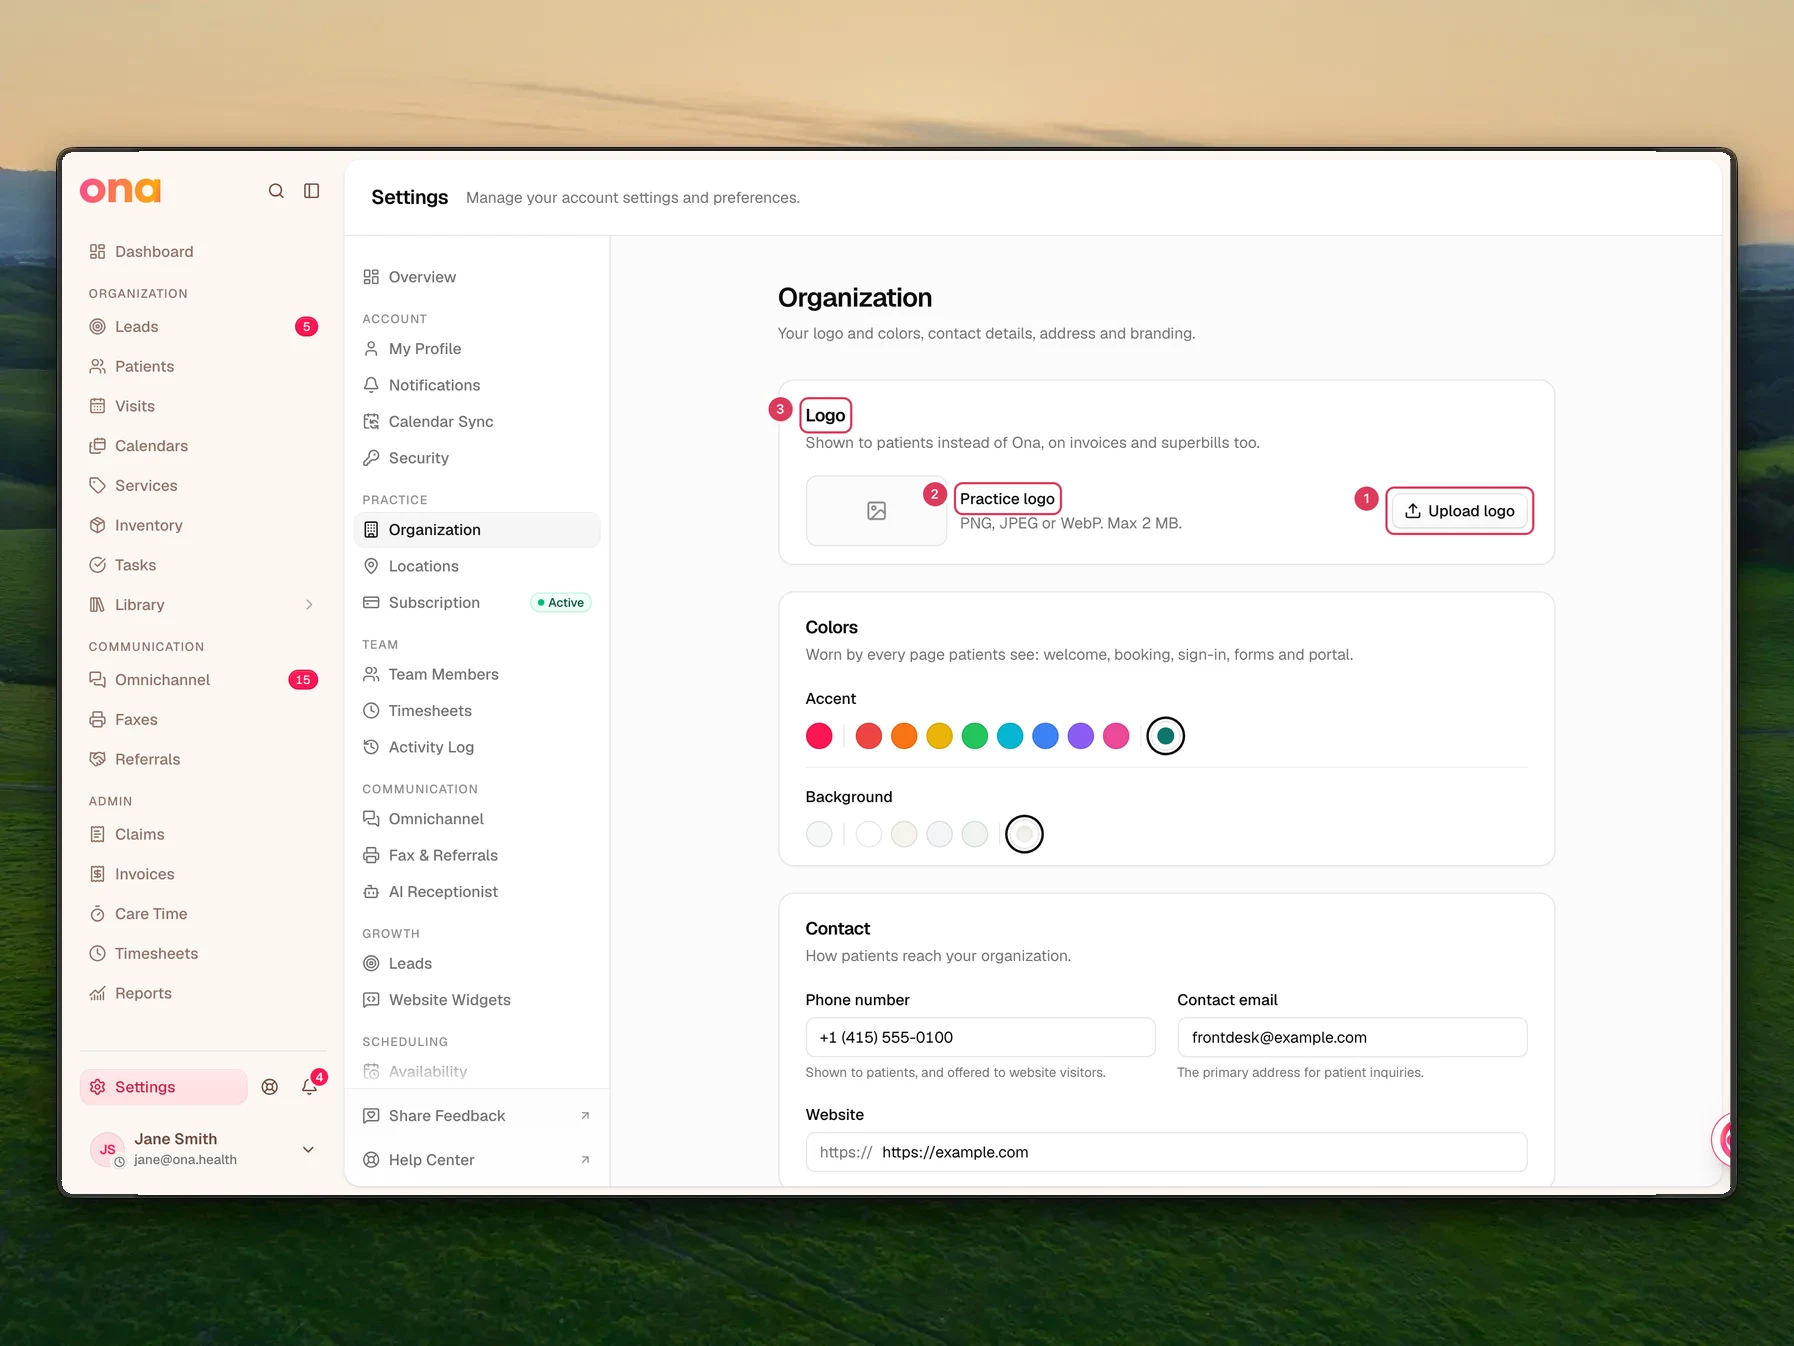This screenshot has width=1794, height=1346.
Task: Pick the red accent color swatch
Action: (x=869, y=736)
